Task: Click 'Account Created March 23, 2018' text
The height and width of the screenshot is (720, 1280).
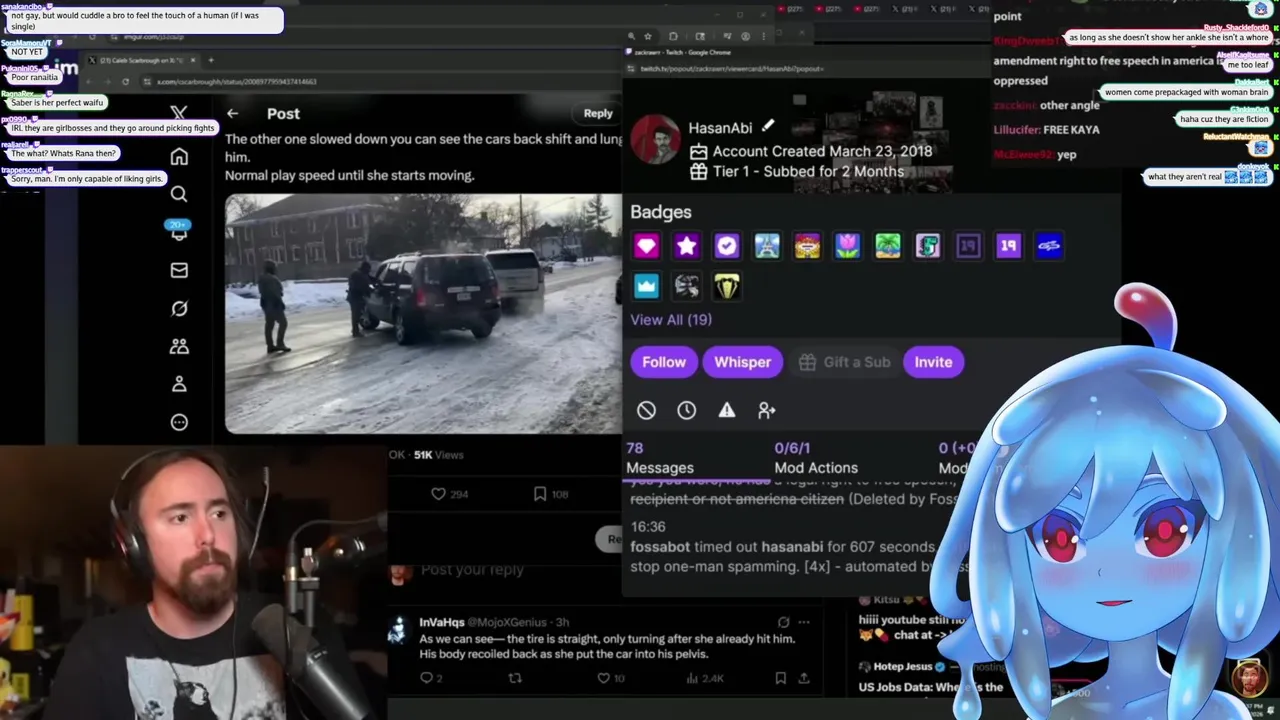Action: click(822, 151)
